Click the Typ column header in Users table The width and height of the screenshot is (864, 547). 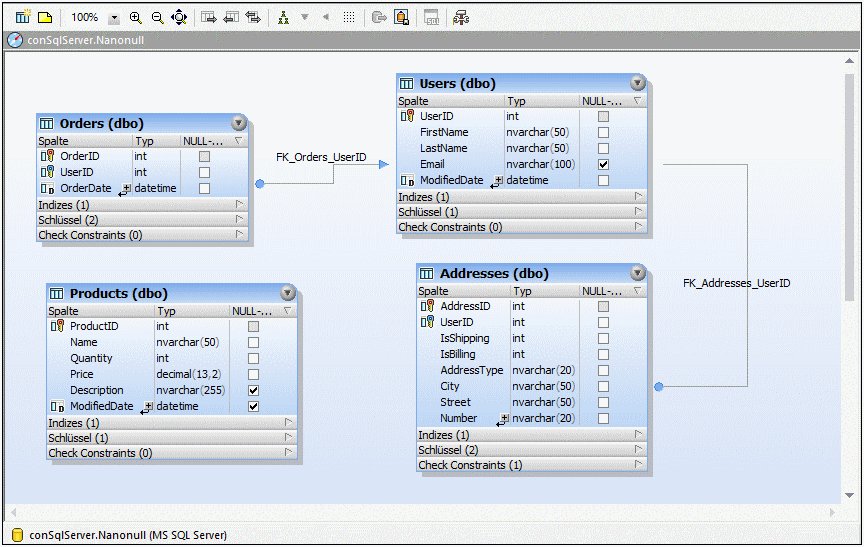click(542, 101)
